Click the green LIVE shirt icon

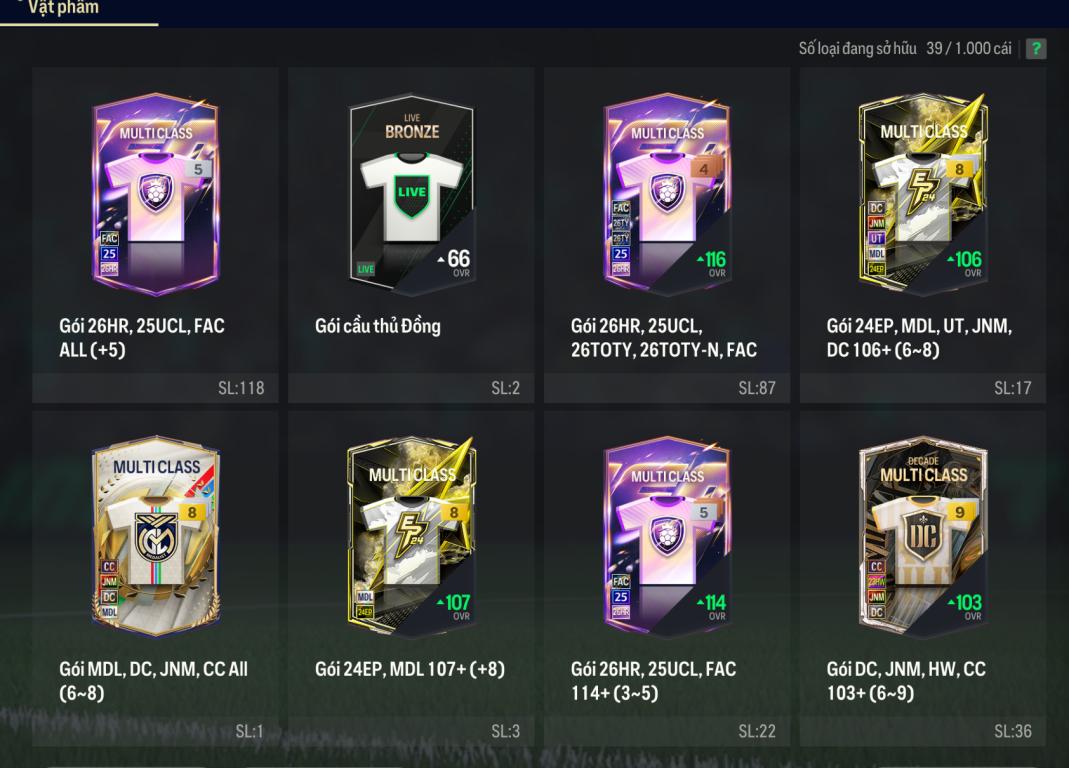(x=412, y=194)
